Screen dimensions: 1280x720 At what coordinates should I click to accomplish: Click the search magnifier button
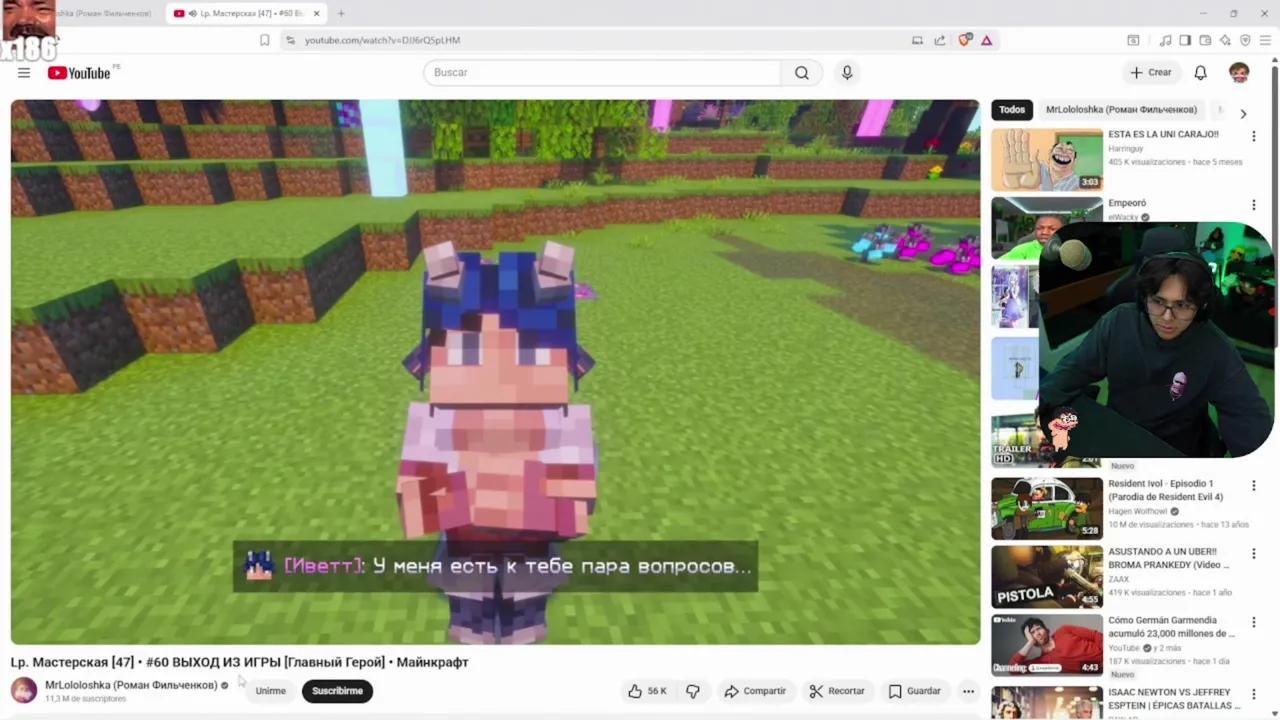point(802,73)
